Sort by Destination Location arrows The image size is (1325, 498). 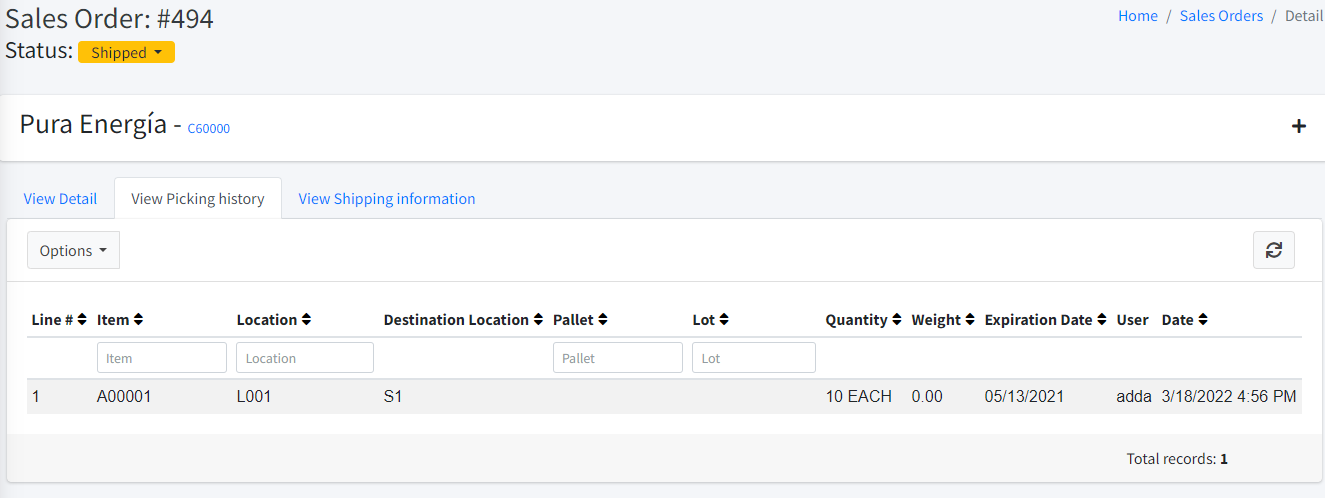(538, 320)
